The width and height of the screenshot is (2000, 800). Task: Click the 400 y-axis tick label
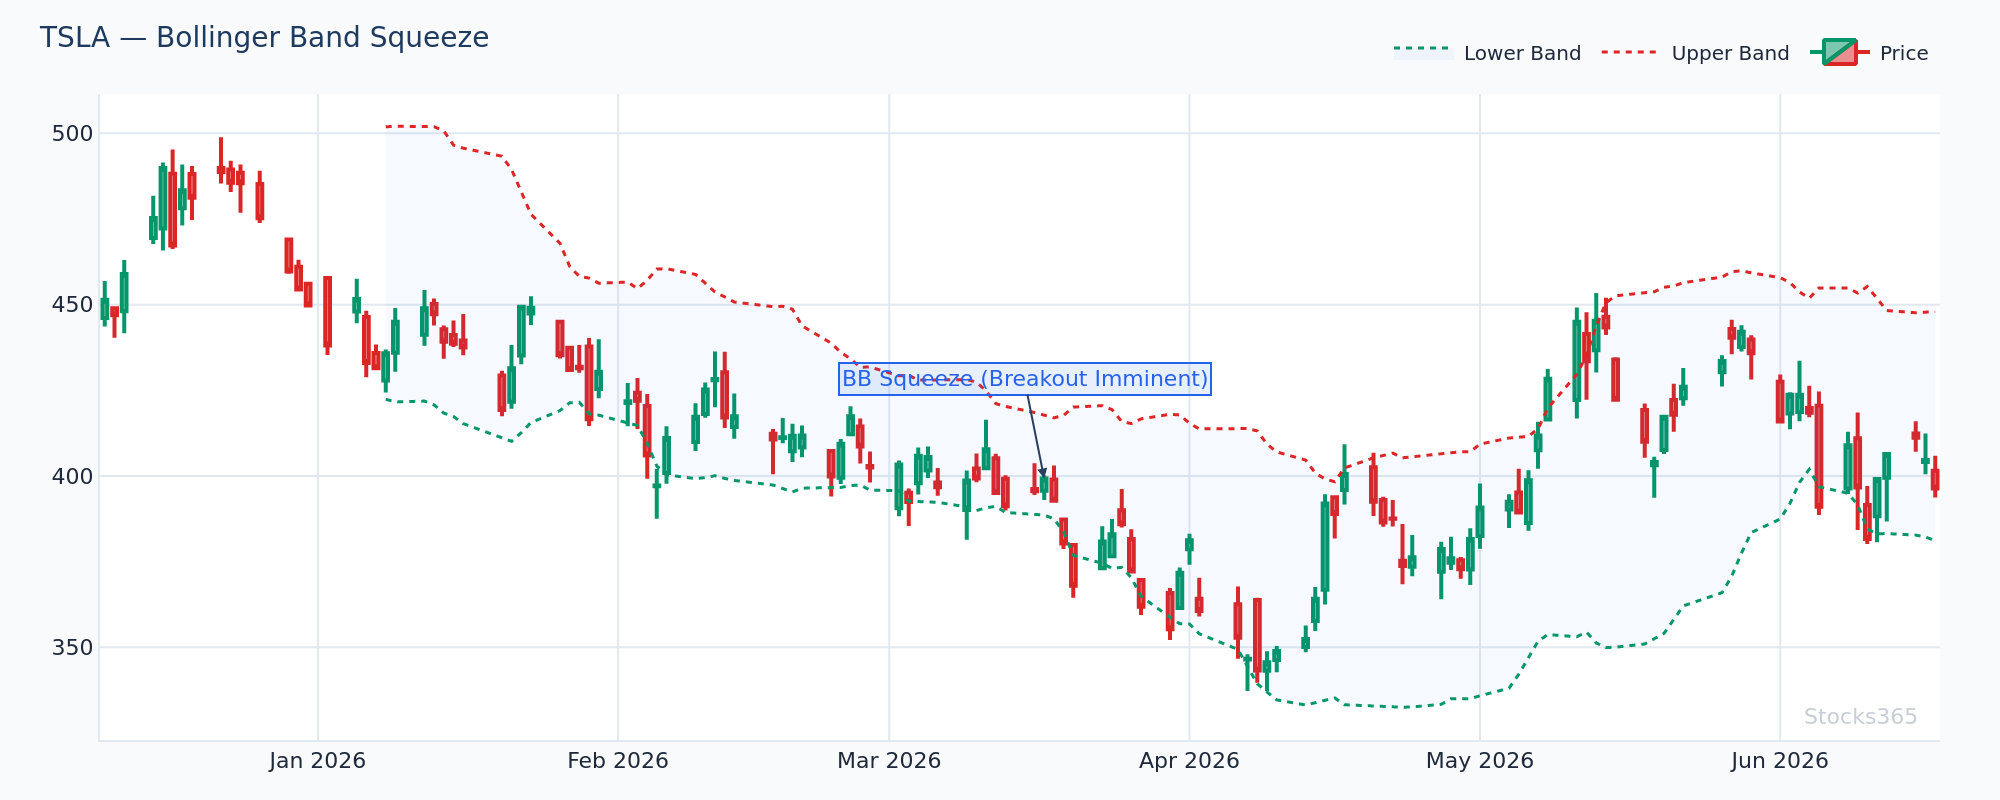pyautogui.click(x=72, y=477)
